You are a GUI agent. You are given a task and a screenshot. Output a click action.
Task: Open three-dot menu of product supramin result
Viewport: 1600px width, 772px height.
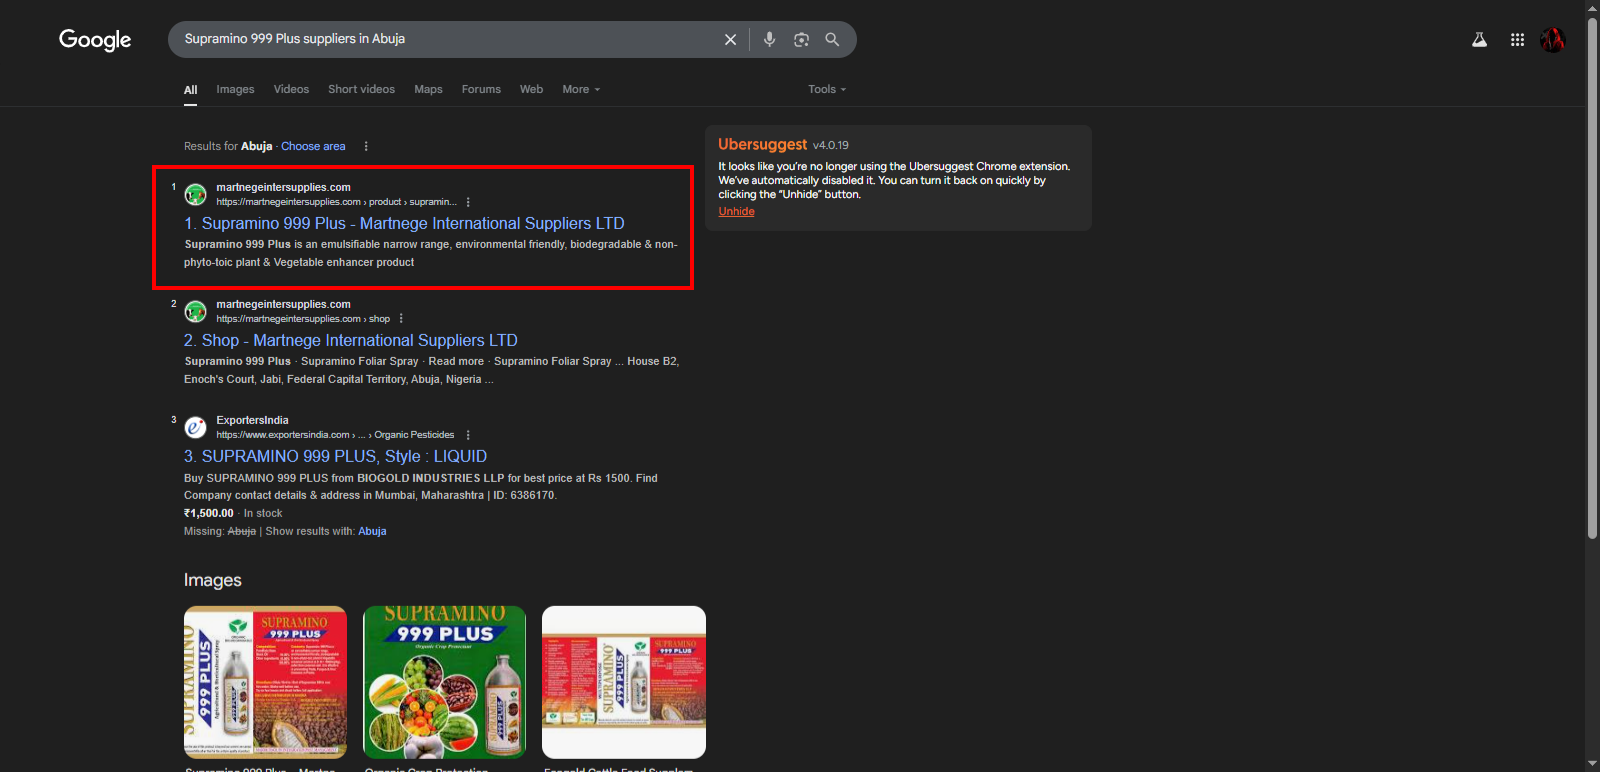(468, 202)
